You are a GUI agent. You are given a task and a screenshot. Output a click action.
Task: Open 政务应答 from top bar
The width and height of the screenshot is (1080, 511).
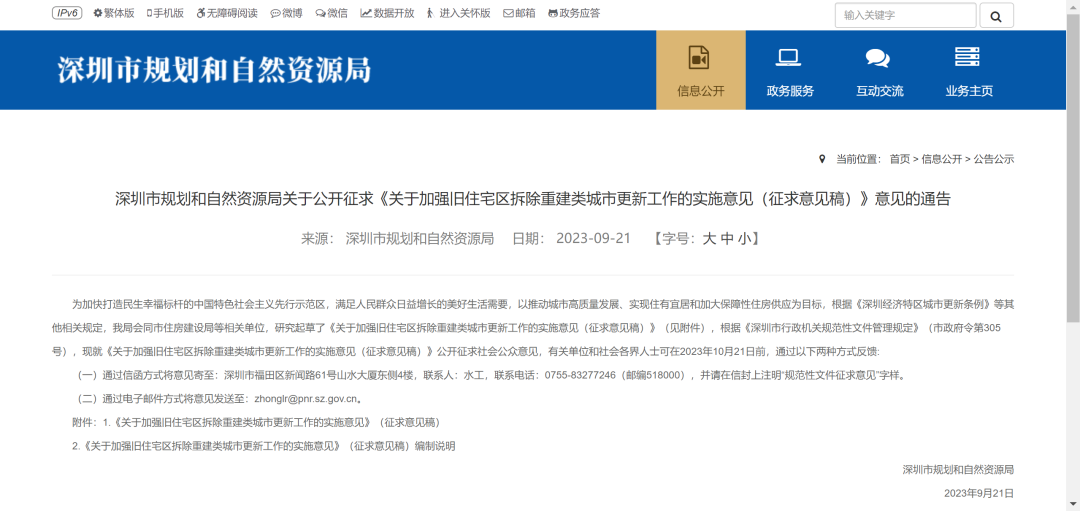(574, 13)
